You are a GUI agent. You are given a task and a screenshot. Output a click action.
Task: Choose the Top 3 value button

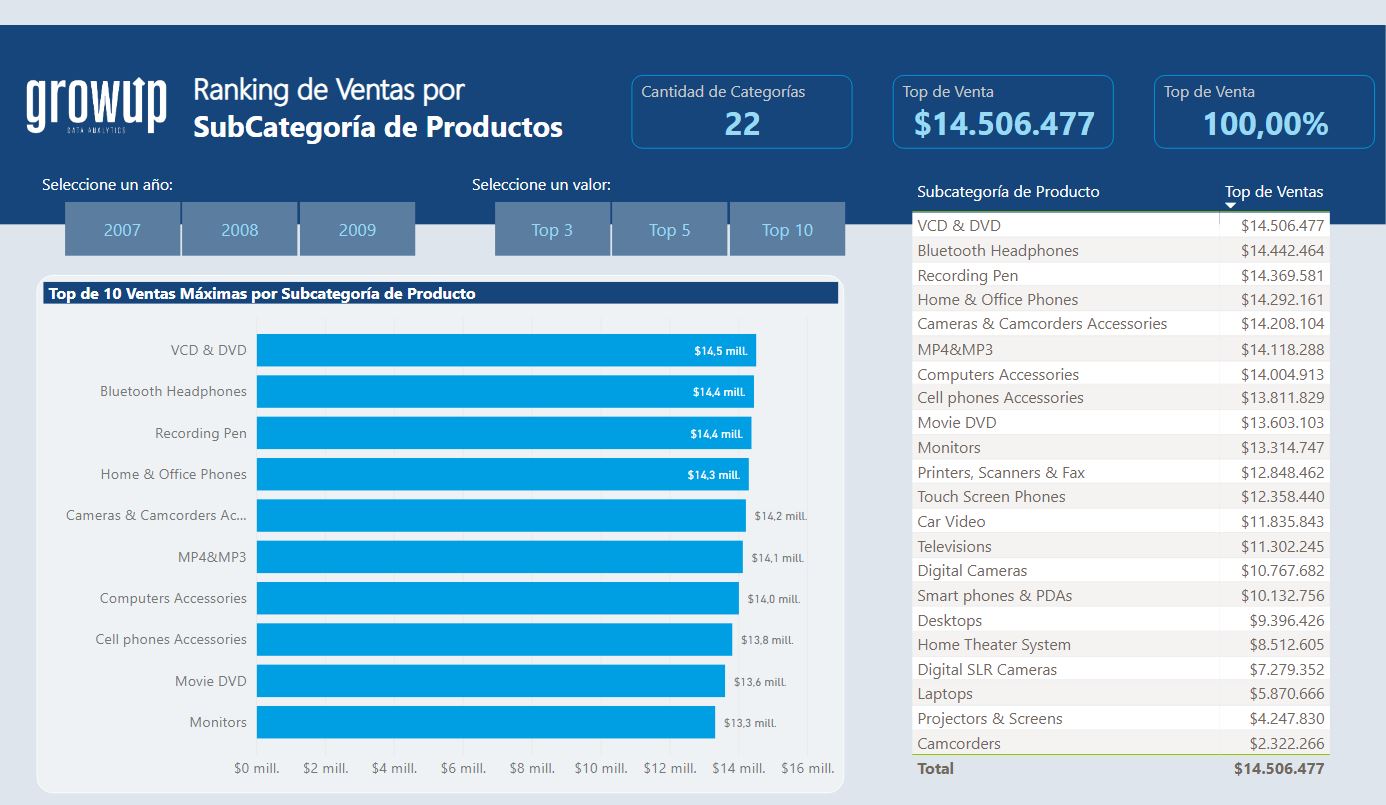click(x=552, y=229)
